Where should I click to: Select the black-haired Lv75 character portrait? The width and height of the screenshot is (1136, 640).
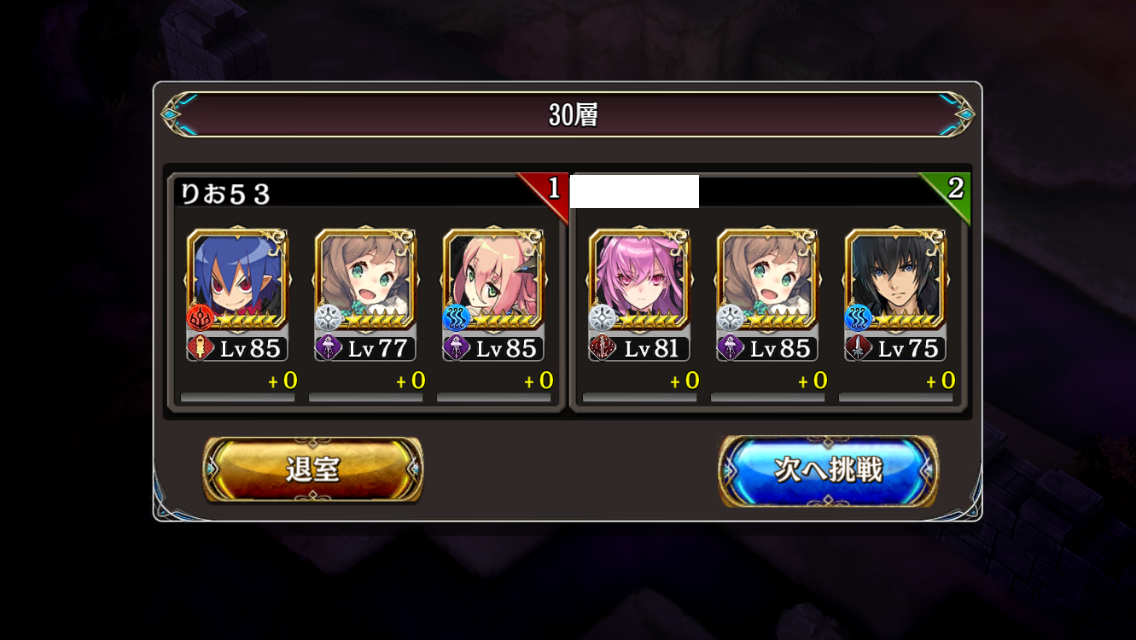896,280
